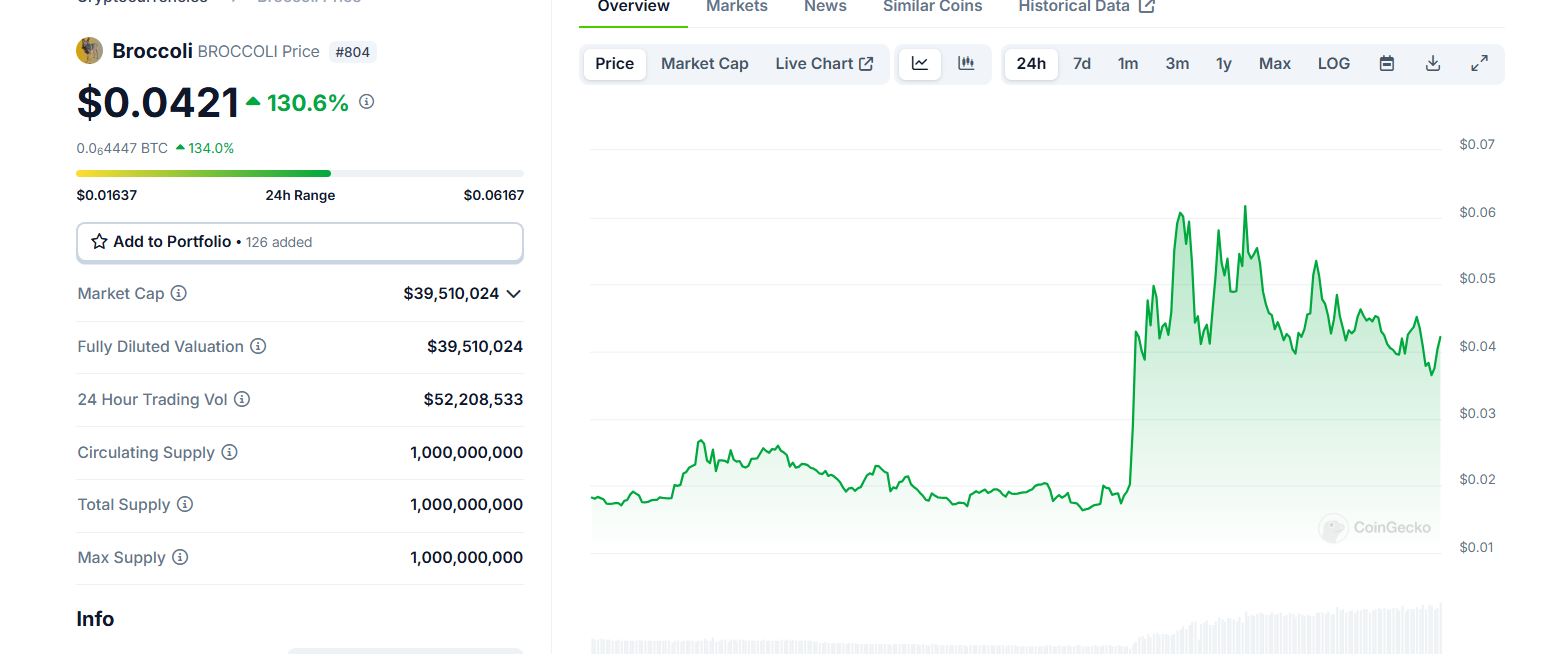The width and height of the screenshot is (1546, 654).
Task: Click the info icon next to 24 Hour Trading Vol
Action: click(242, 399)
